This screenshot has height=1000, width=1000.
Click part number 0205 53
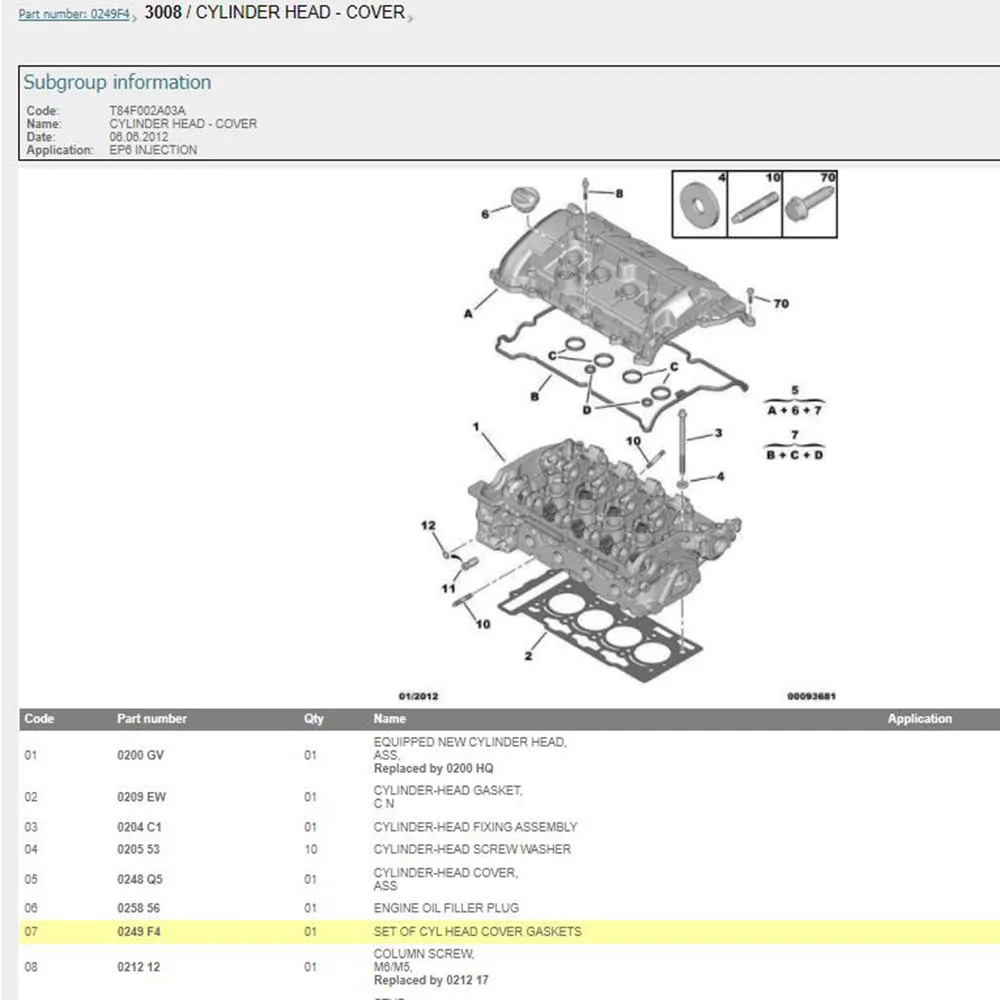138,849
